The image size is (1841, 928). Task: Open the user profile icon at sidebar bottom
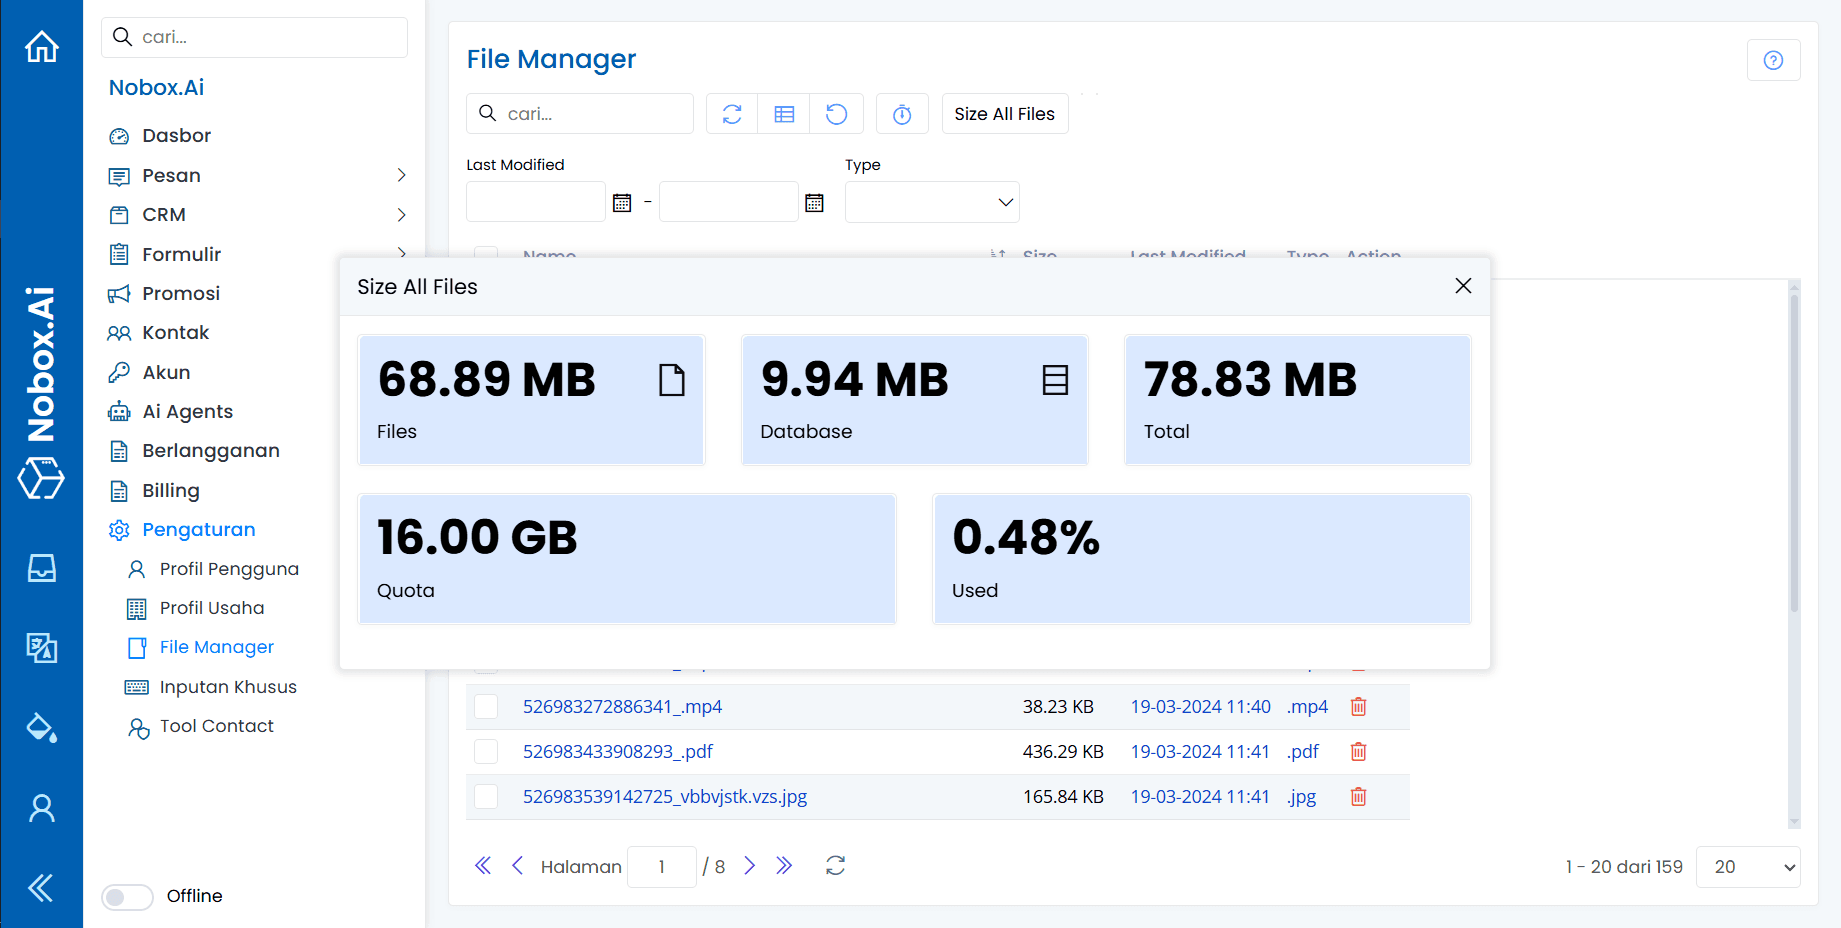[41, 808]
